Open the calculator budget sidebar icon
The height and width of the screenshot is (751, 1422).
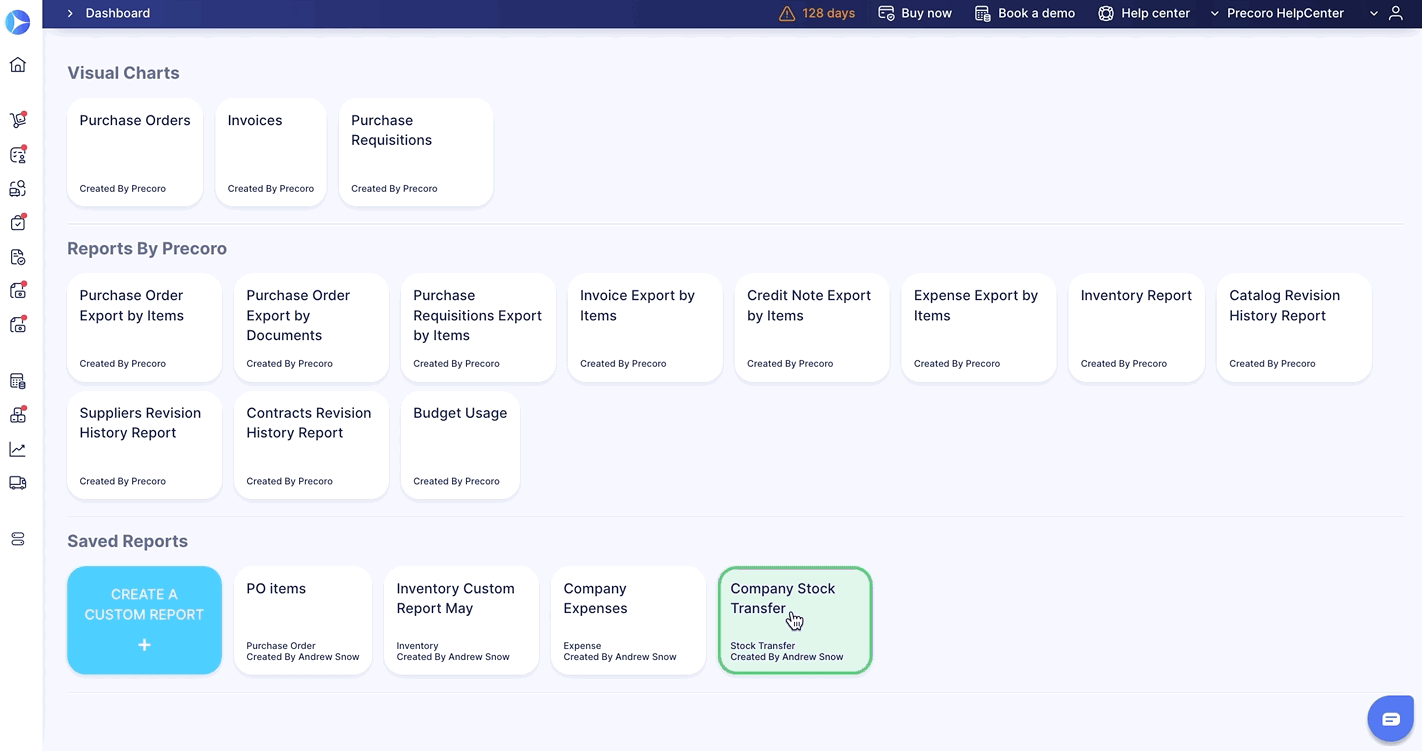click(17, 381)
